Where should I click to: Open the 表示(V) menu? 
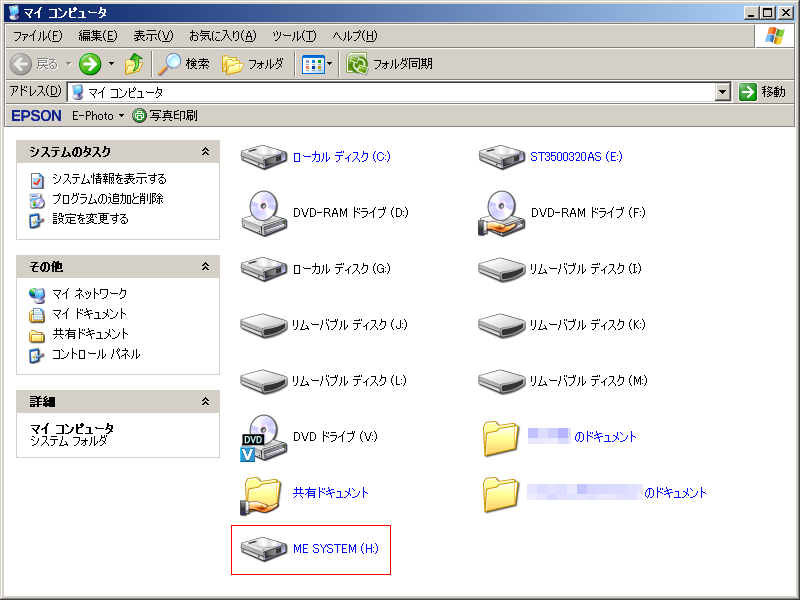point(153,36)
